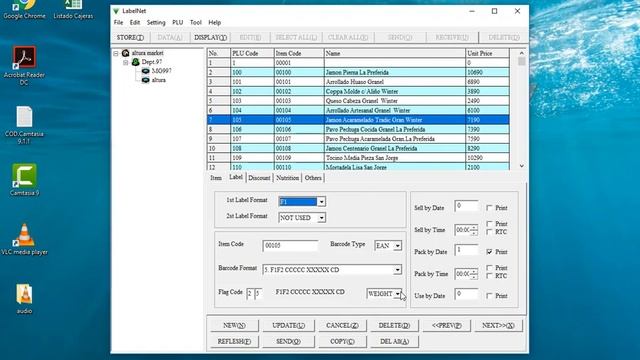Open the File menu
The image size is (640, 360).
[x=118, y=22]
